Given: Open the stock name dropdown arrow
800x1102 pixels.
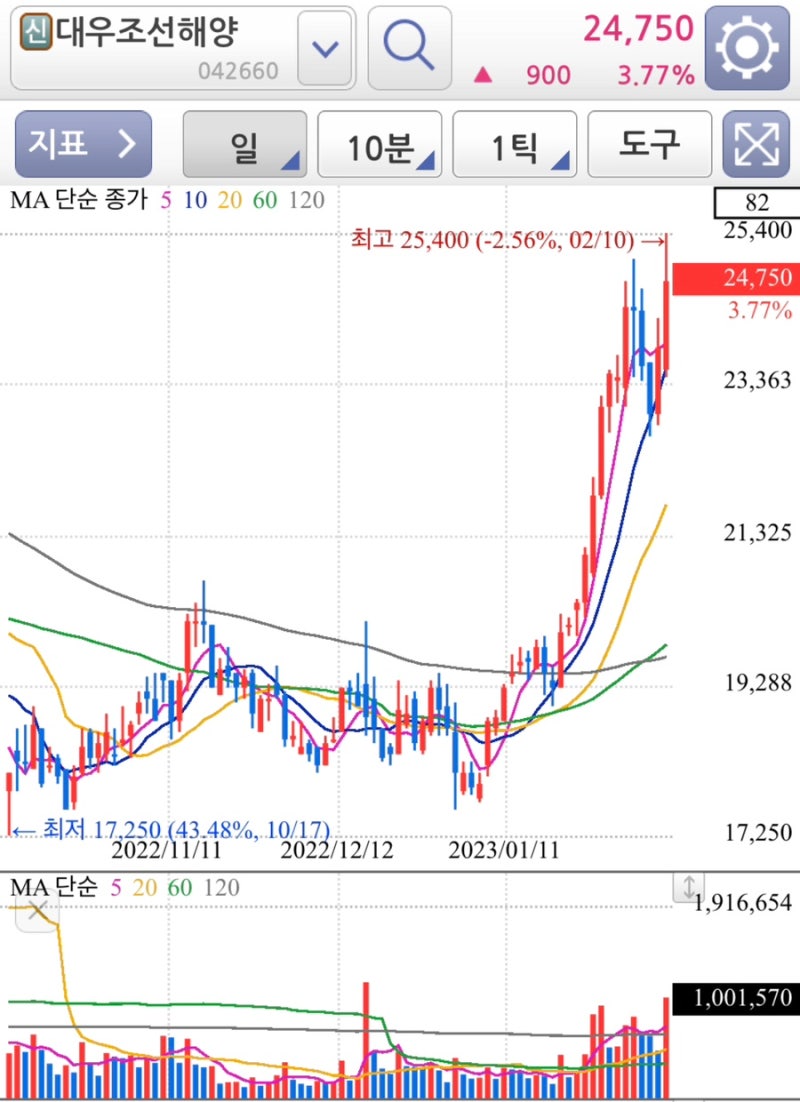Looking at the screenshot, I should [x=324, y=48].
